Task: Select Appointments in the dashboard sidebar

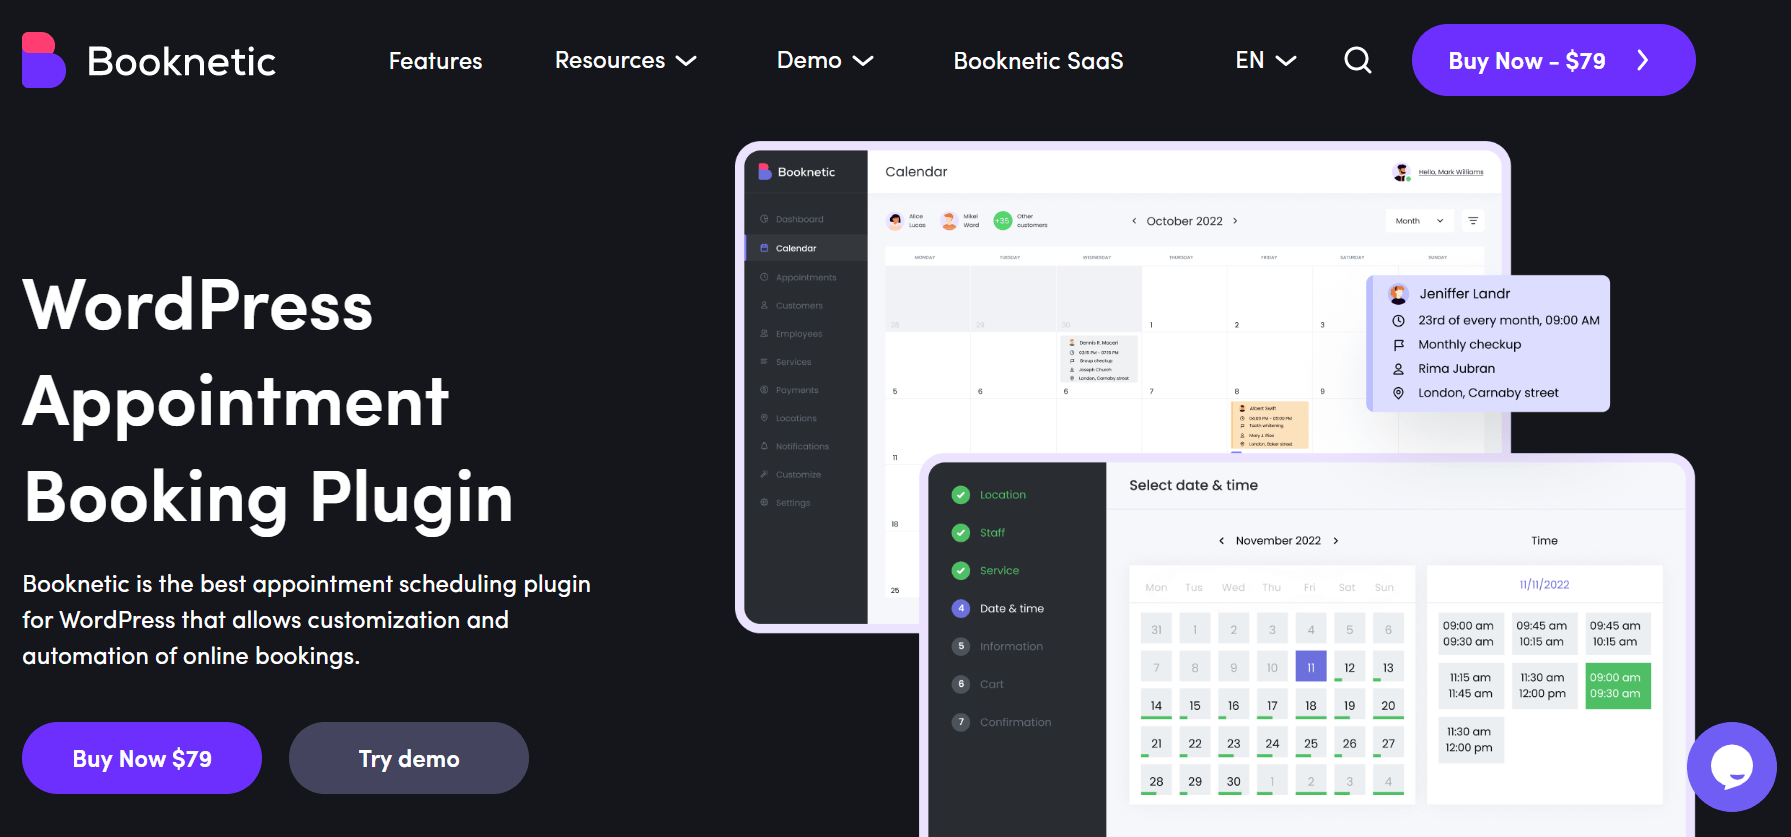Action: click(806, 278)
